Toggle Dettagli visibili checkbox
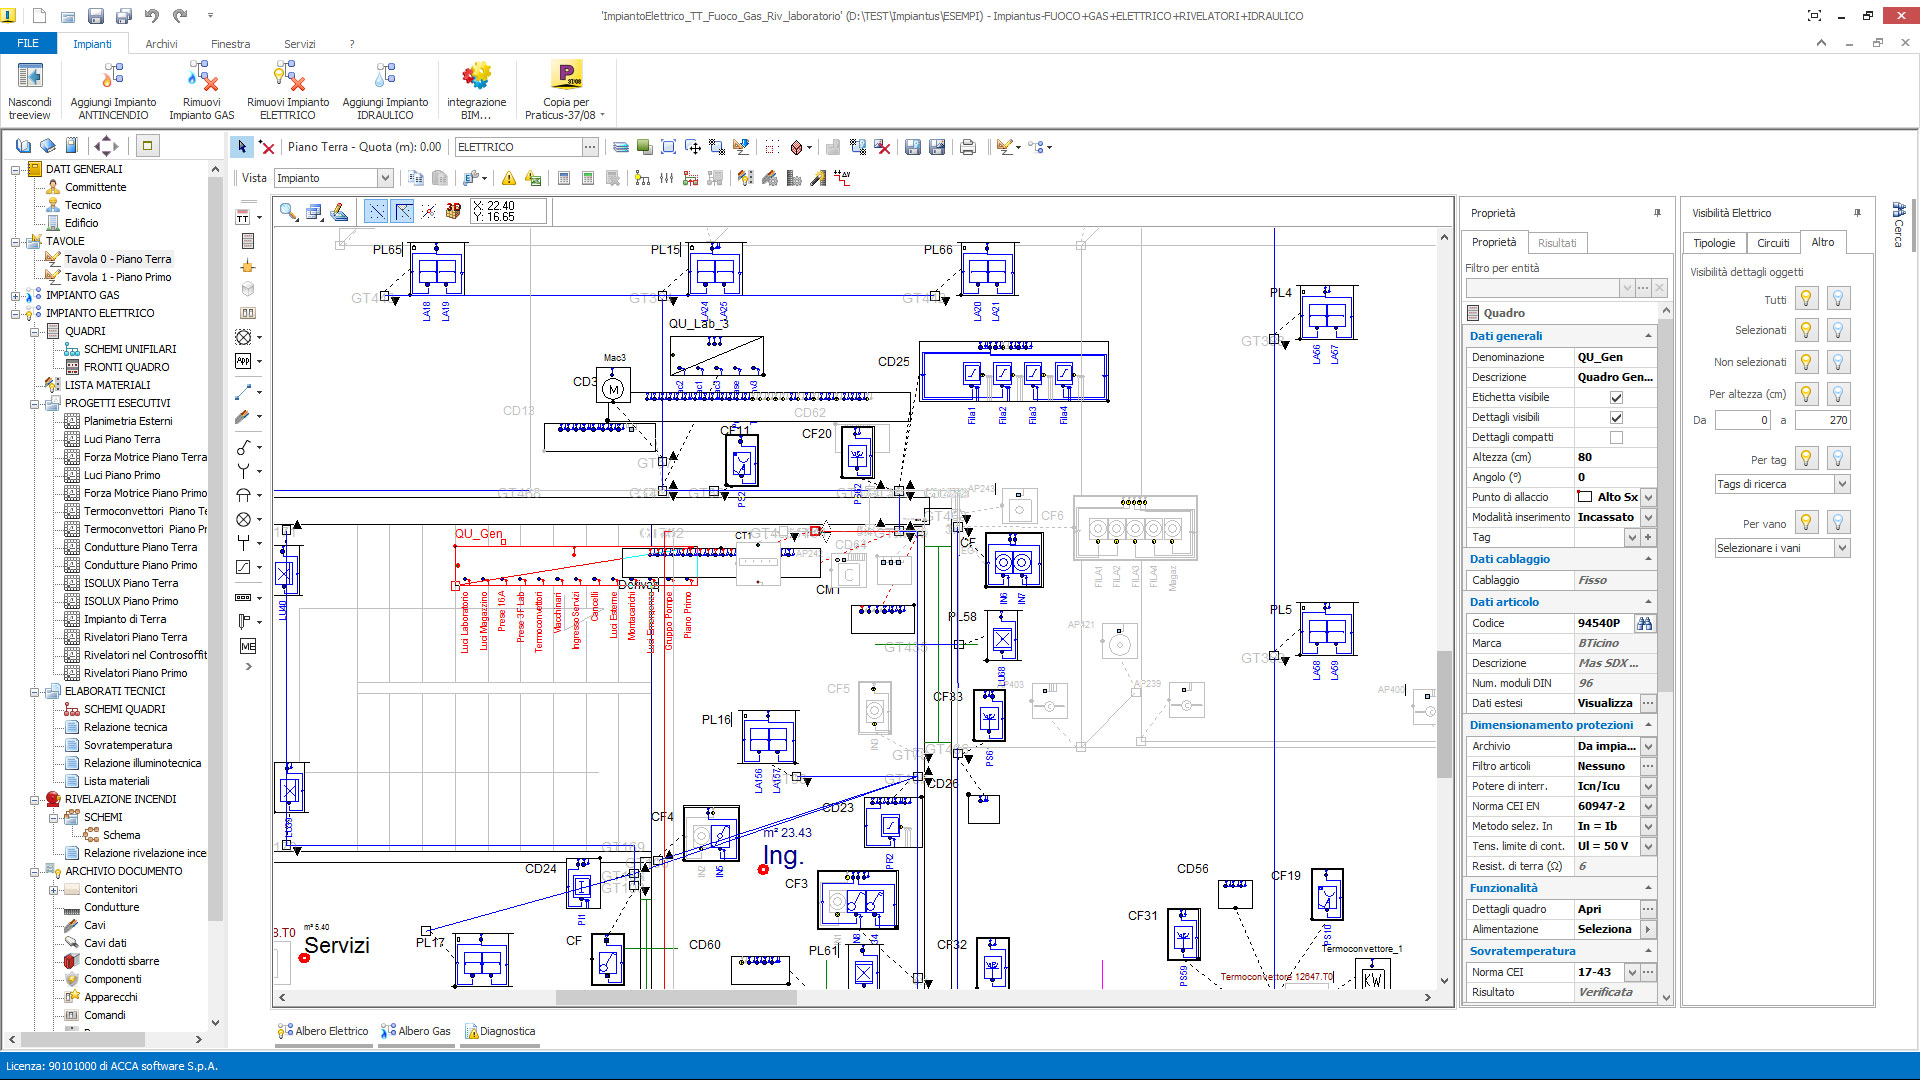 [1616, 418]
